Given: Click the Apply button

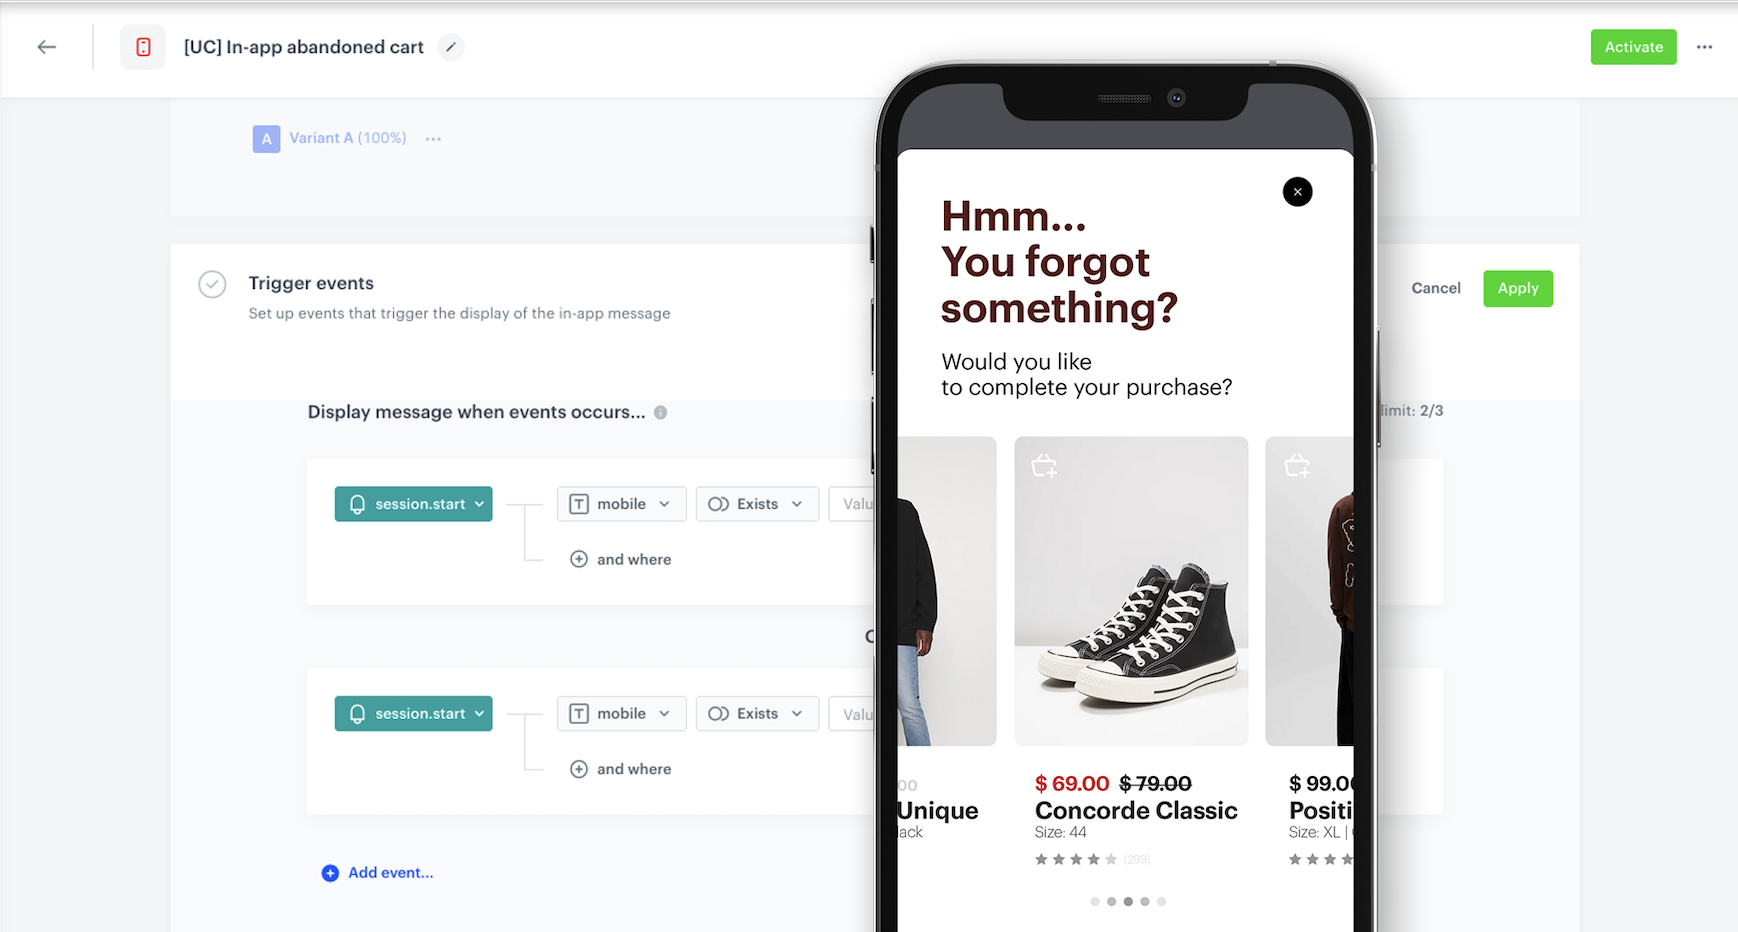Looking at the screenshot, I should pyautogui.click(x=1517, y=289).
